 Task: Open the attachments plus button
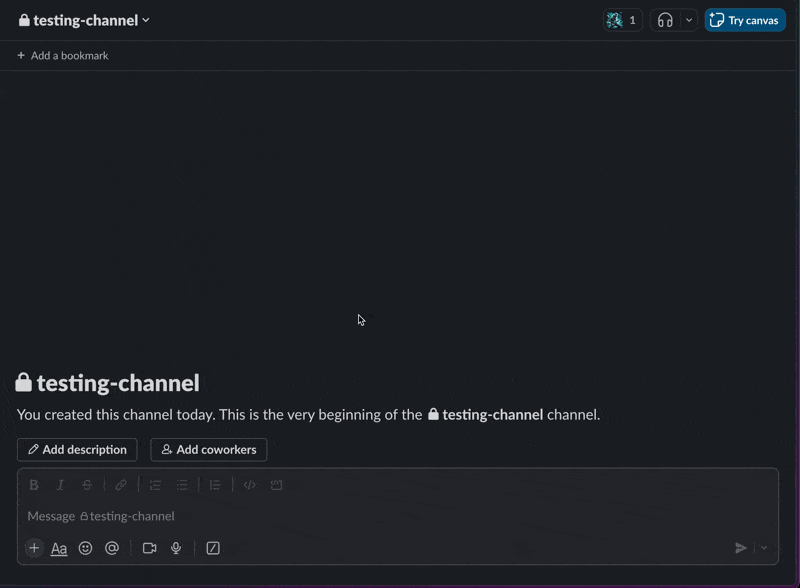point(34,548)
